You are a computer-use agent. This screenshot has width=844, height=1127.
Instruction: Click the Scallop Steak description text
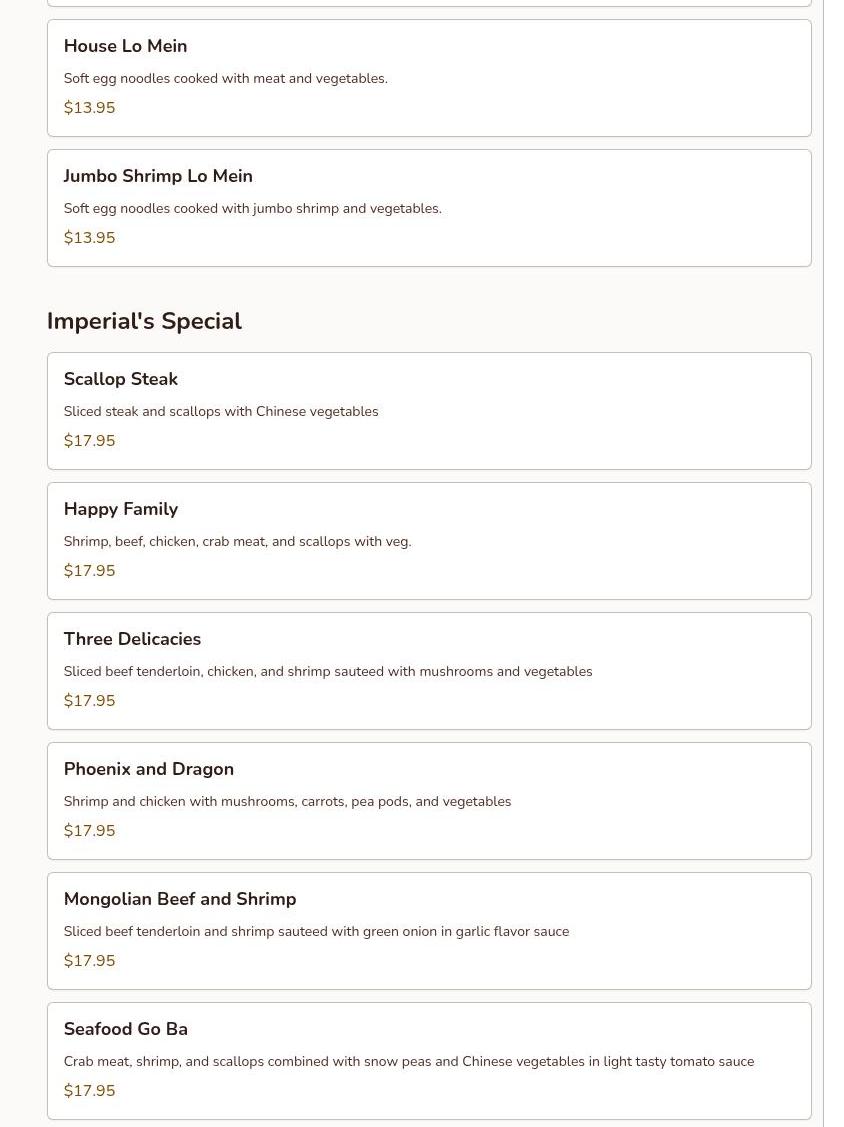coord(221,411)
